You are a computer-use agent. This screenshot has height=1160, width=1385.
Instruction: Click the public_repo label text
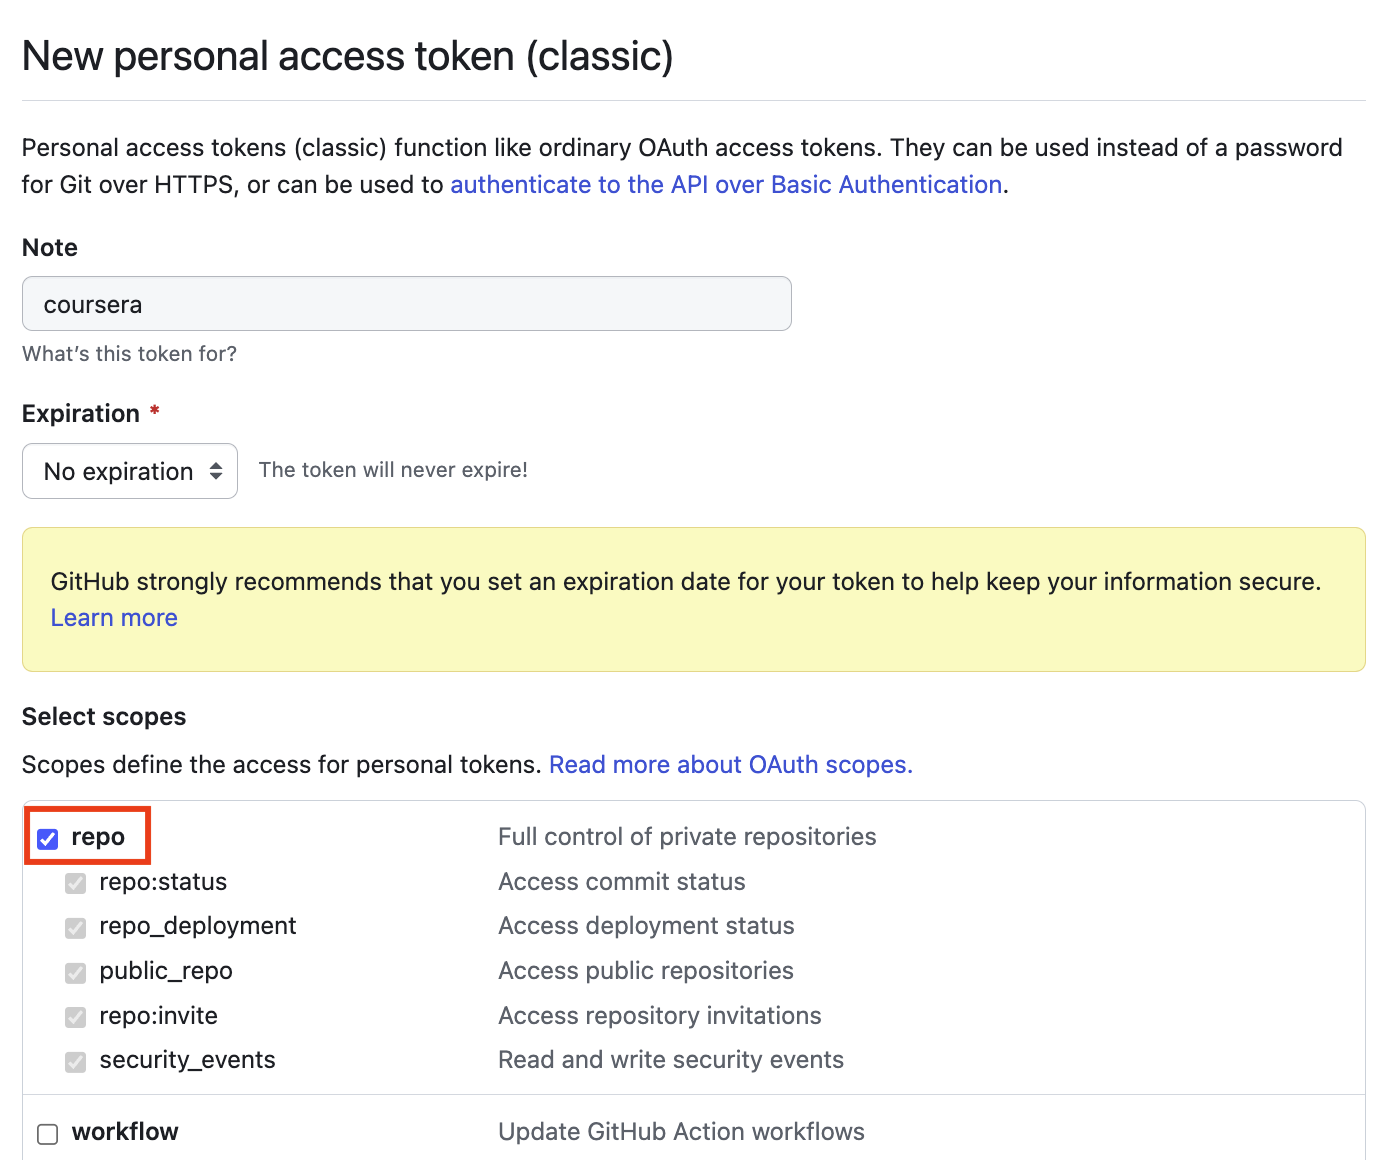pyautogui.click(x=166, y=971)
